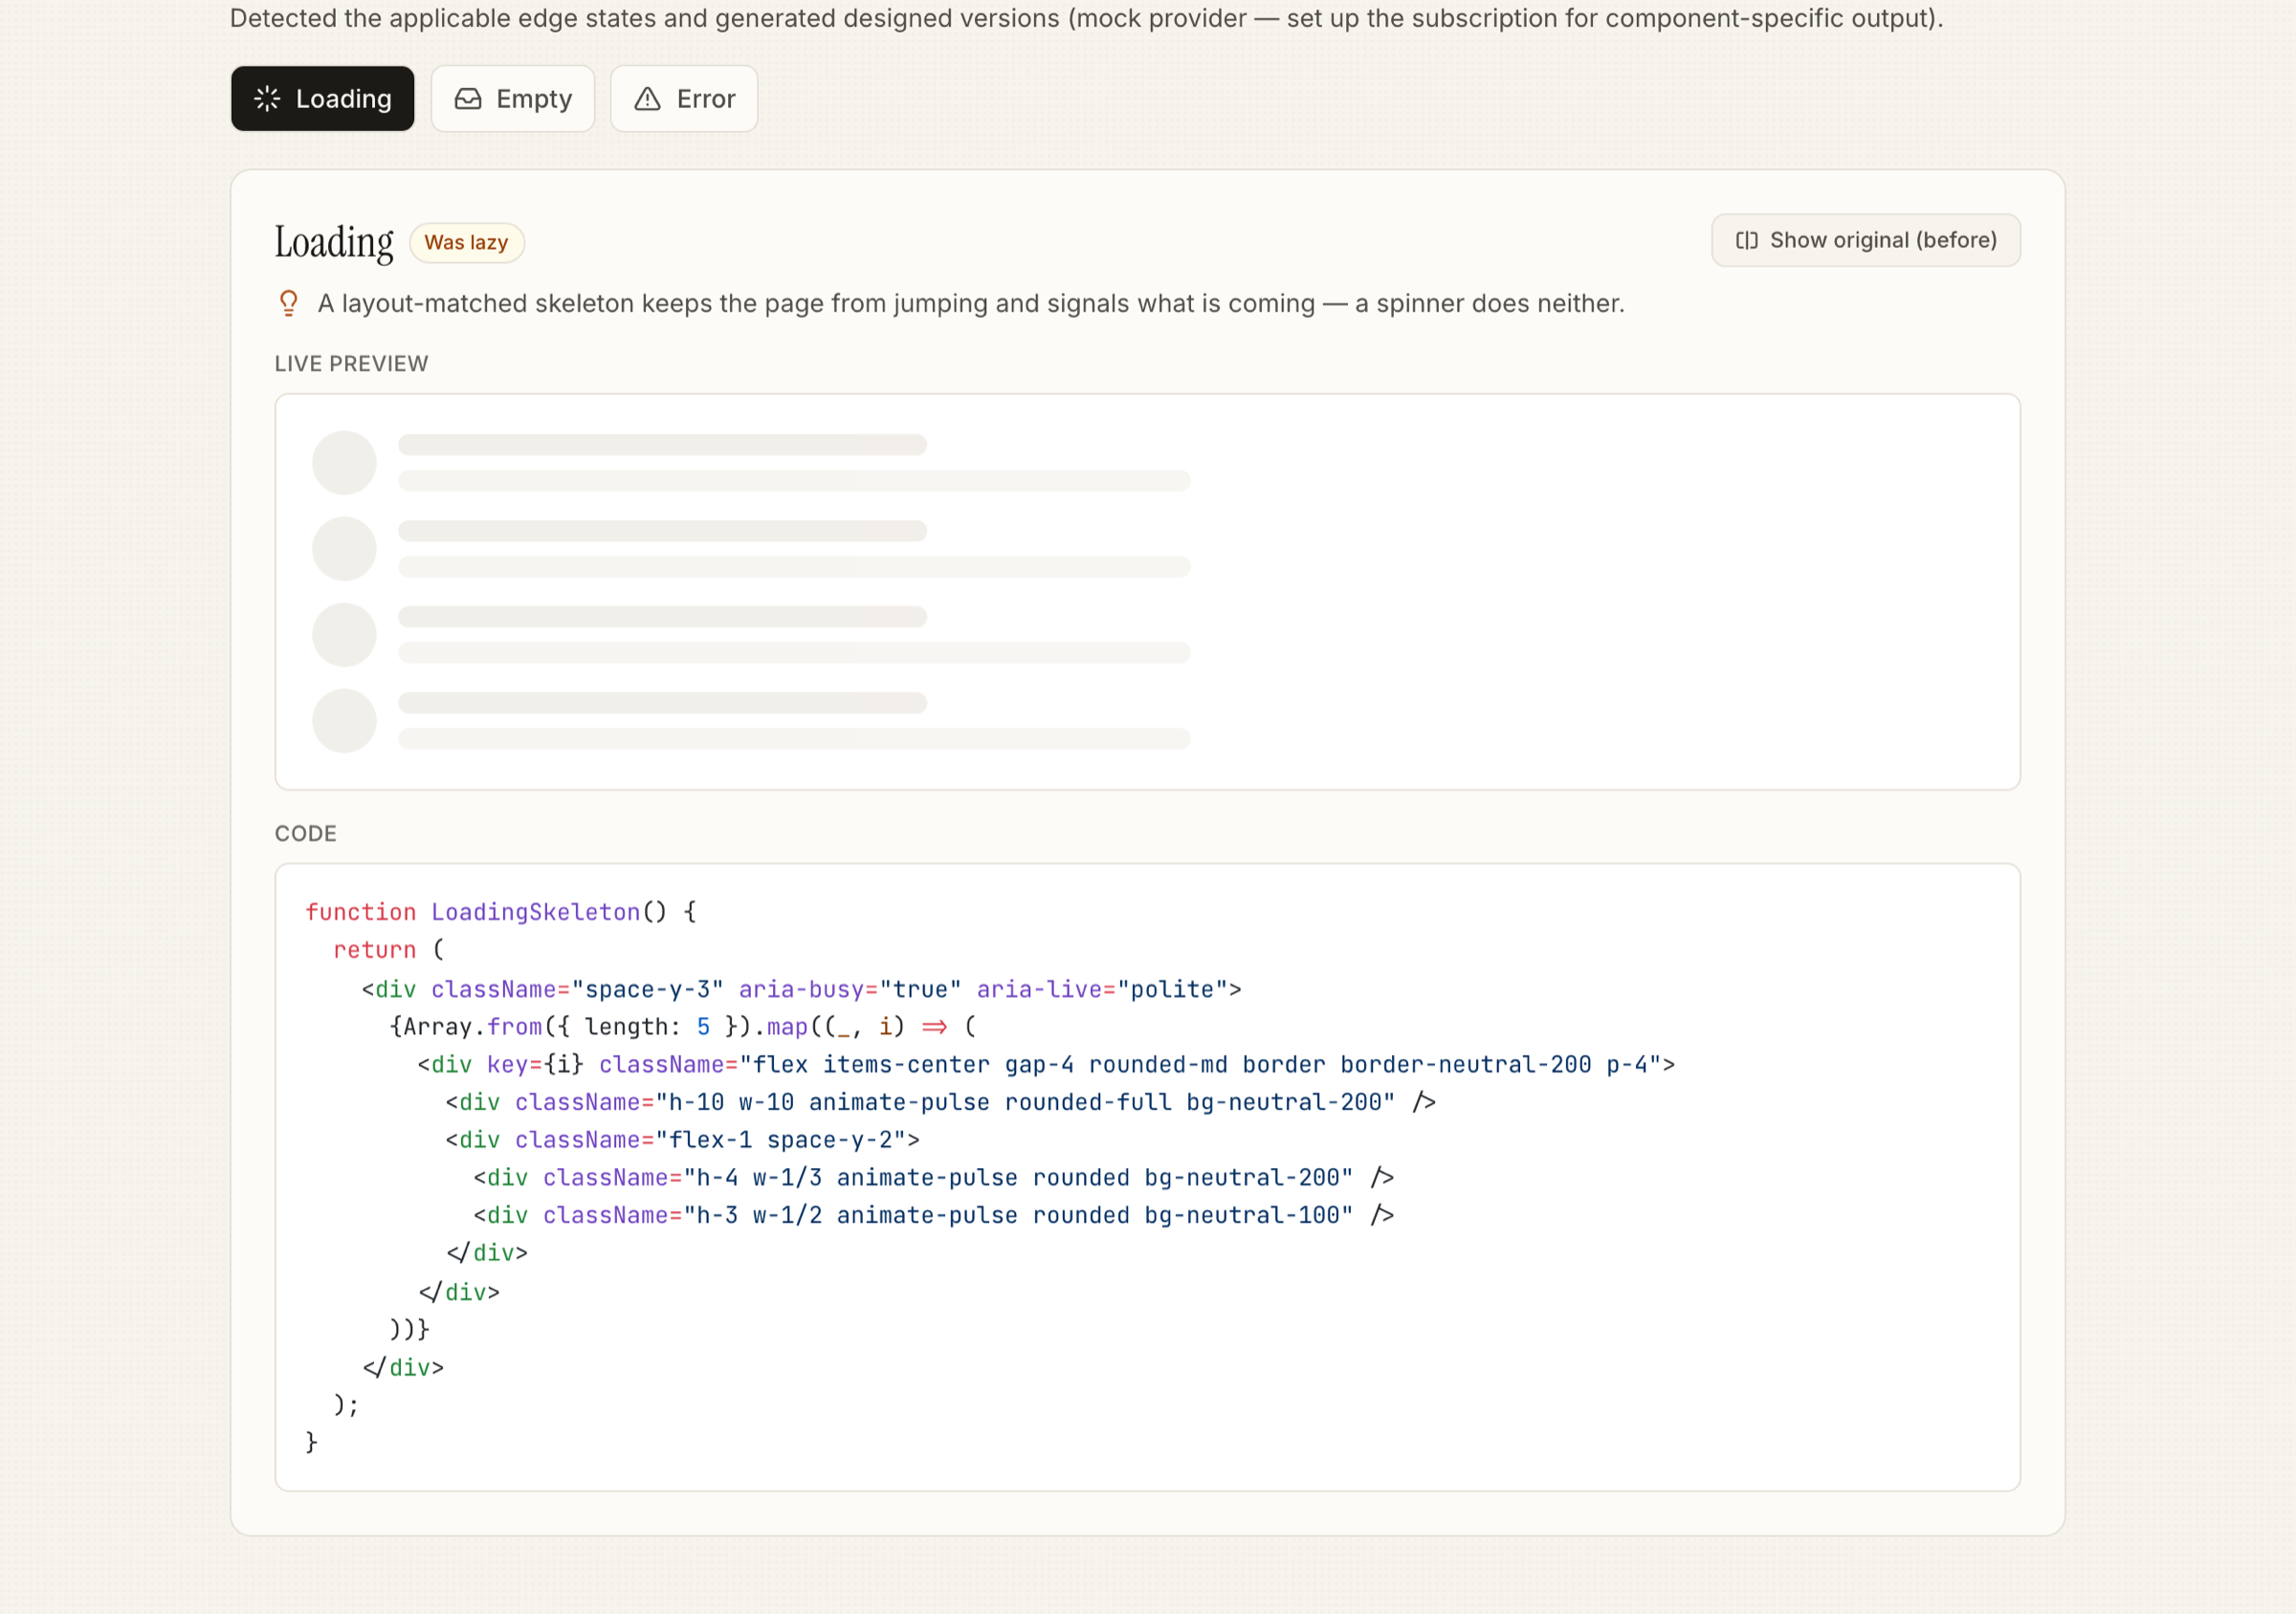Click the LIVE PREVIEW label
The height and width of the screenshot is (1614, 2296).
(351, 364)
